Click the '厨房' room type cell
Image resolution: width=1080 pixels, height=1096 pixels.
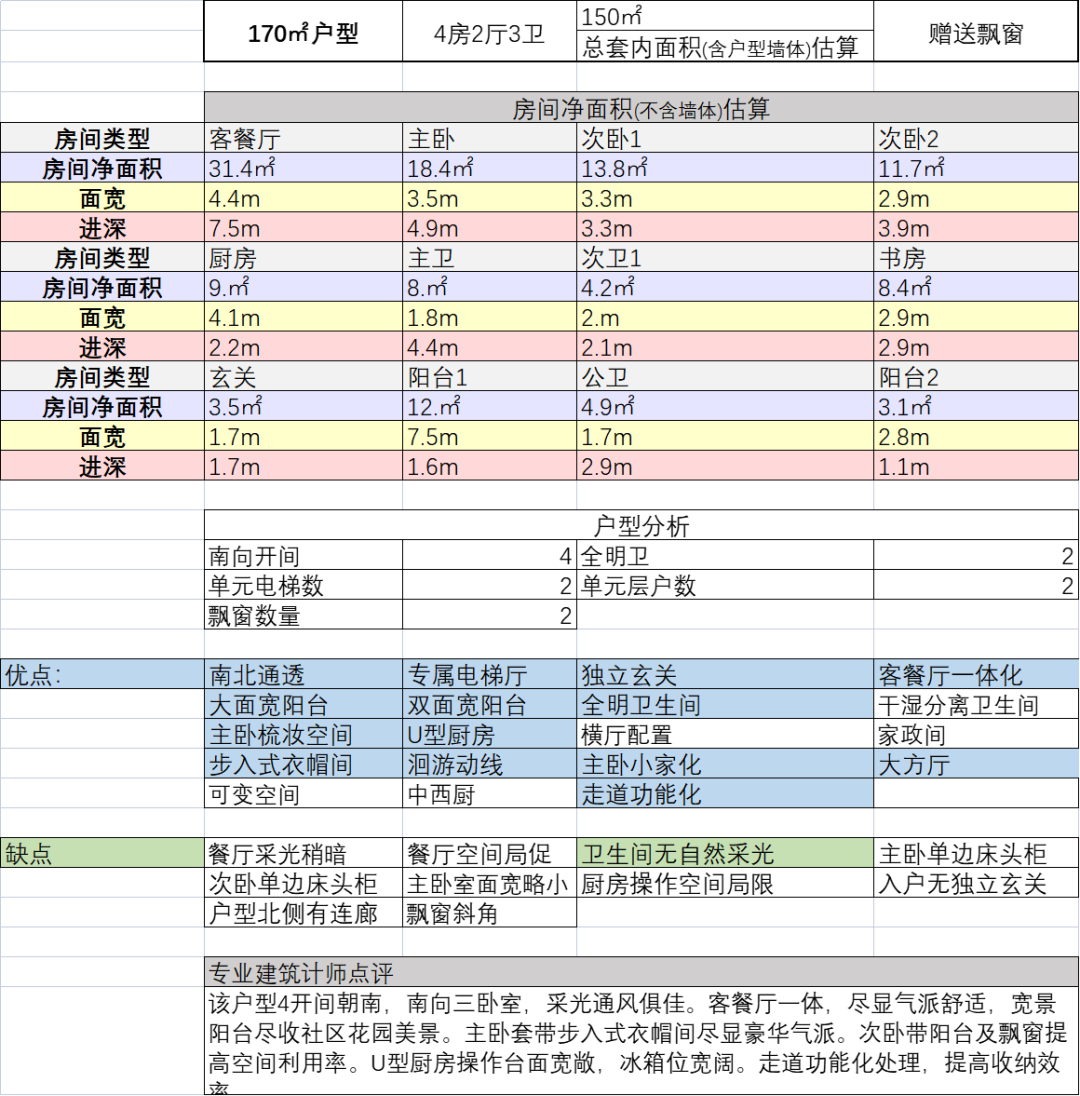303,257
